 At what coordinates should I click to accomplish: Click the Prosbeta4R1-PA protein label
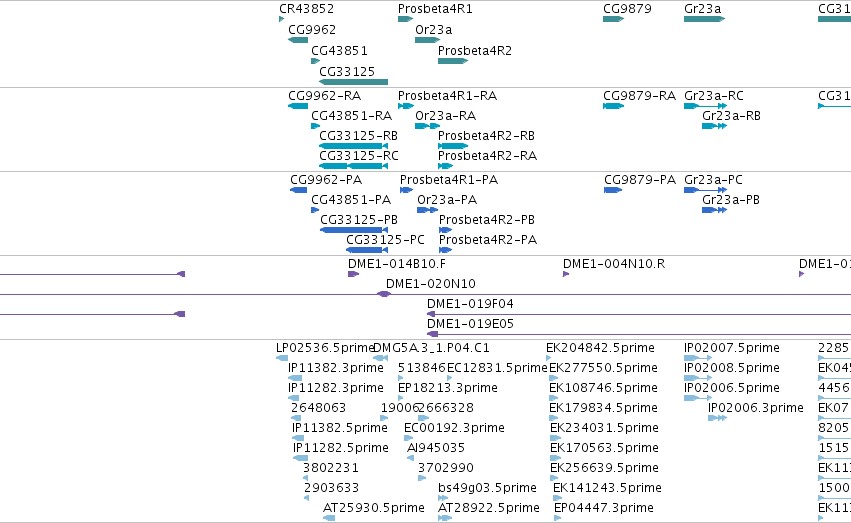click(x=449, y=180)
